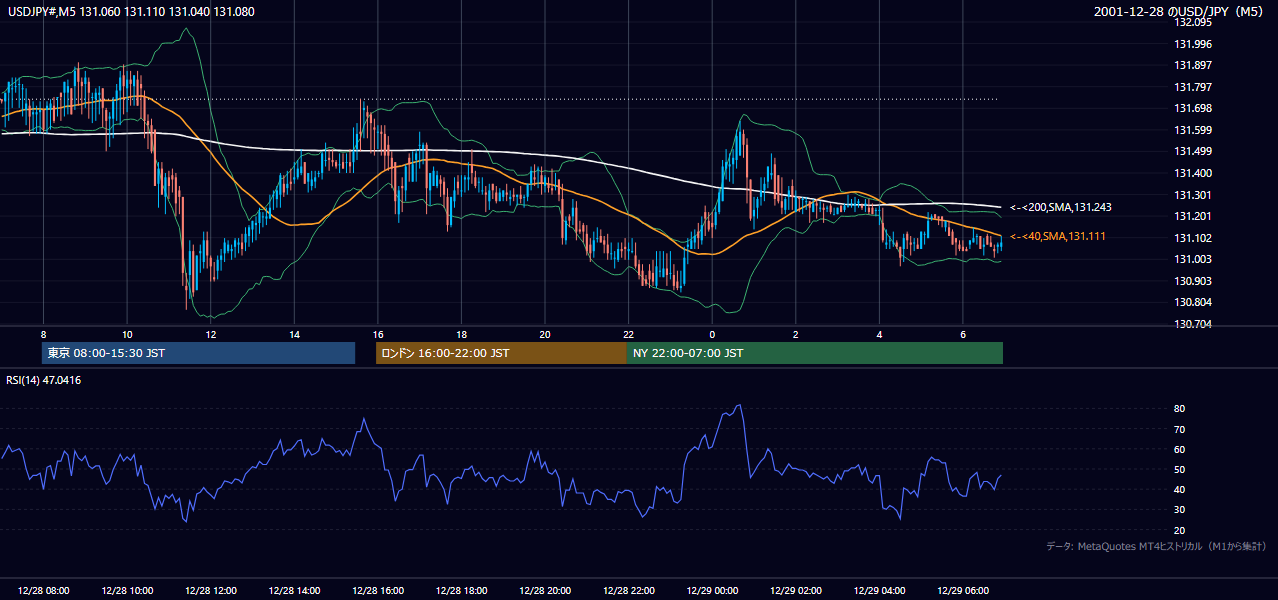Click the bottom time label 12/29 00:00
Viewport: 1278px width, 600px height.
712,591
